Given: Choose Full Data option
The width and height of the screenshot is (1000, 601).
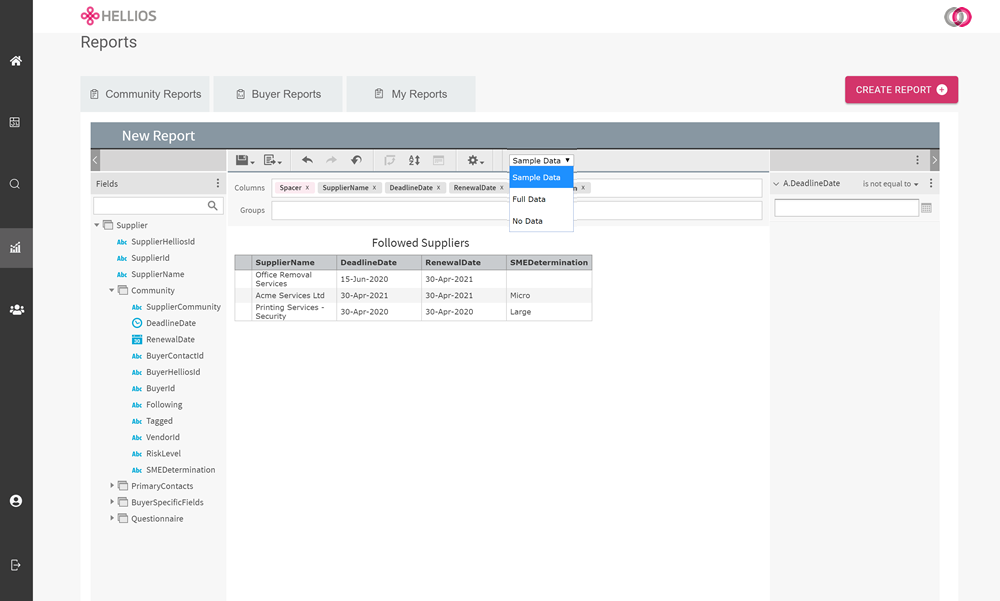Looking at the screenshot, I should (541, 199).
